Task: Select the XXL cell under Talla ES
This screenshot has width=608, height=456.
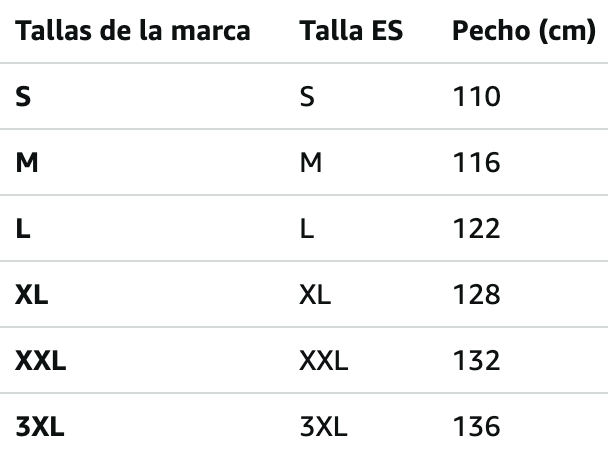Action: 324,361
